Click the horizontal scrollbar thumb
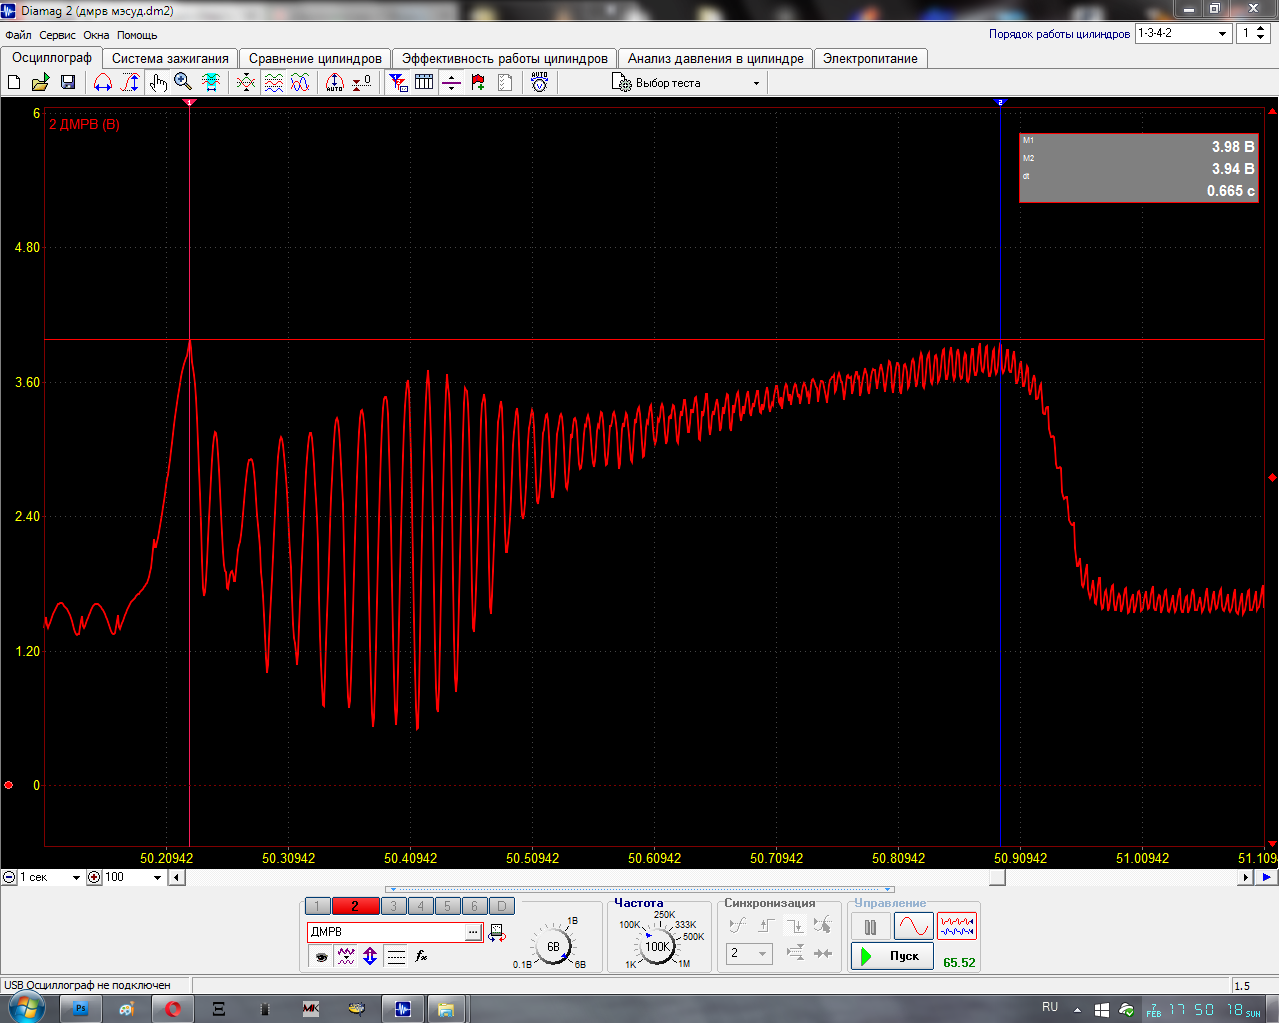The height and width of the screenshot is (1023, 1279). [997, 877]
